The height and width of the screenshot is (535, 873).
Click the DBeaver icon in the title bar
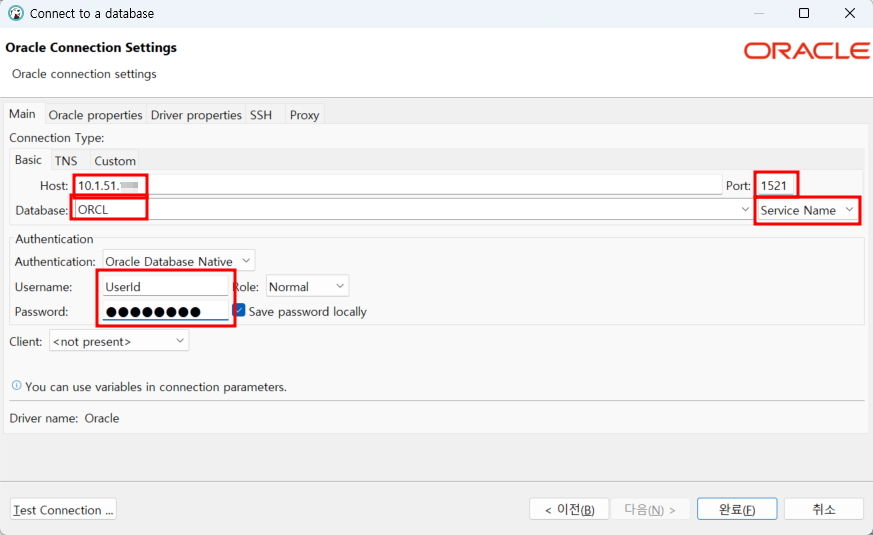click(16, 13)
